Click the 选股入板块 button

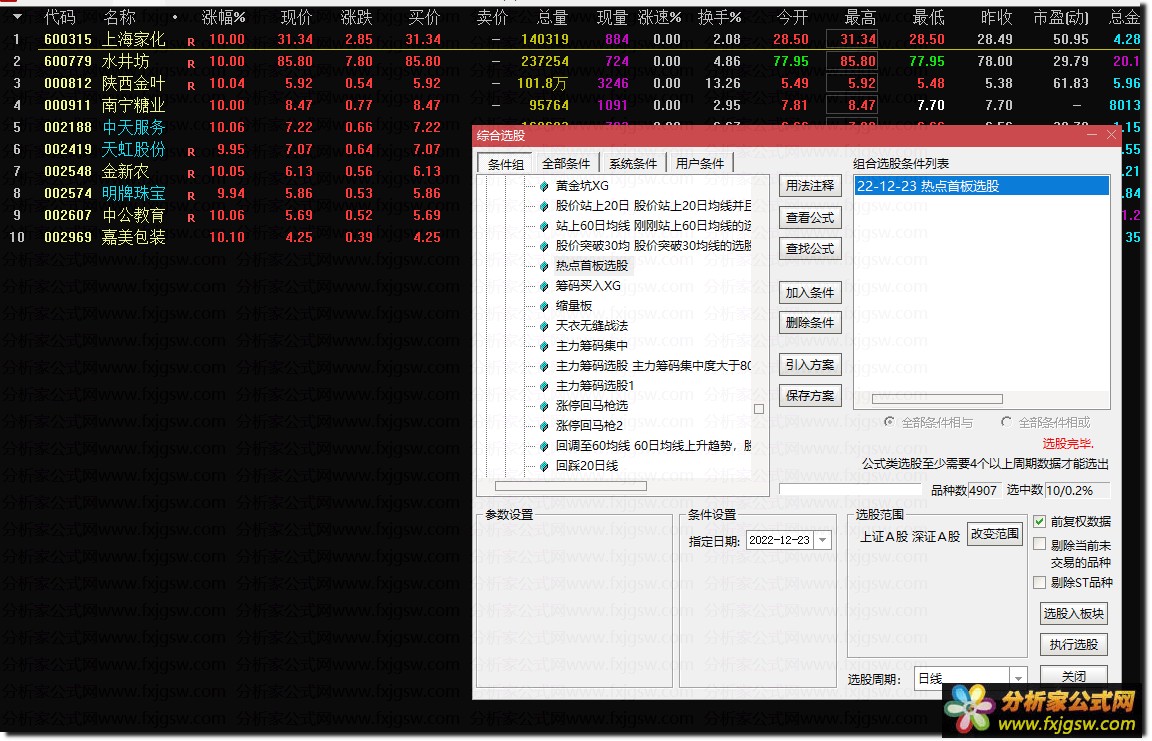click(x=1073, y=613)
